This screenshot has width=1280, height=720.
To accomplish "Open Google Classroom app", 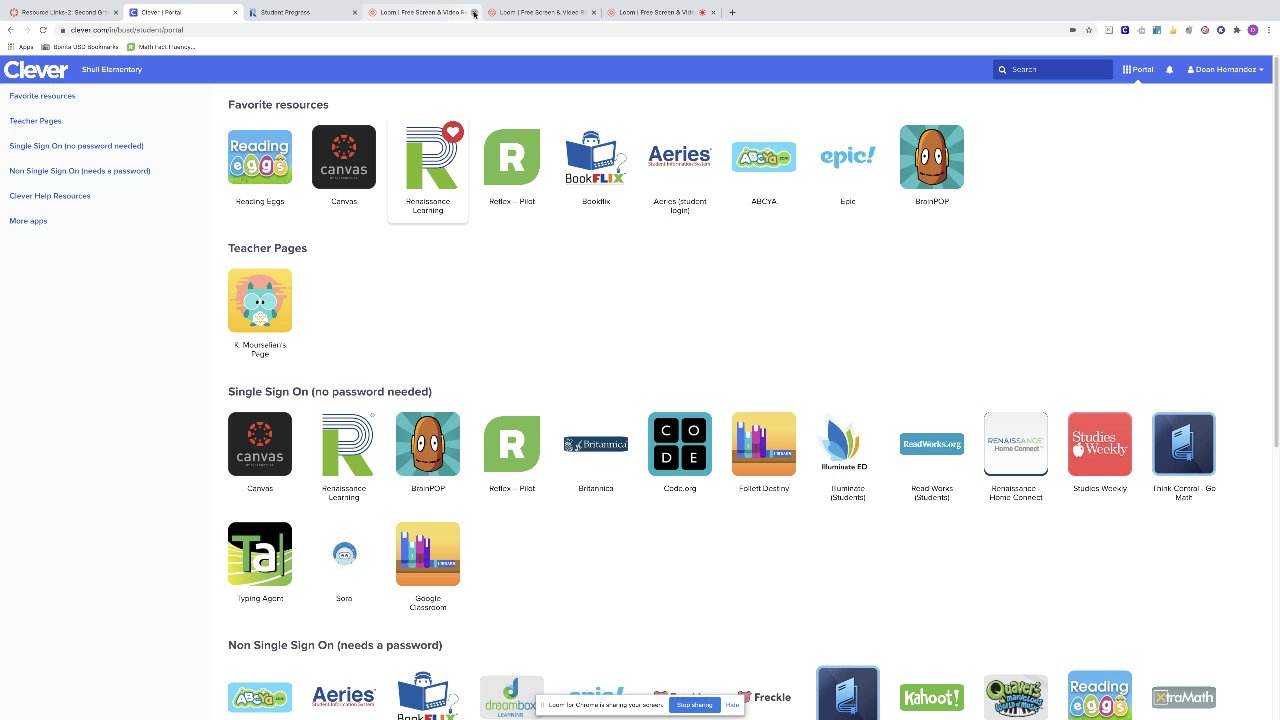I will point(428,554).
